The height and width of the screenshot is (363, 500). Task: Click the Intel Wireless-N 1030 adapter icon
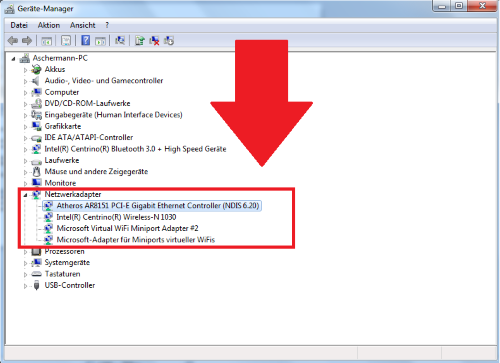pos(48,217)
